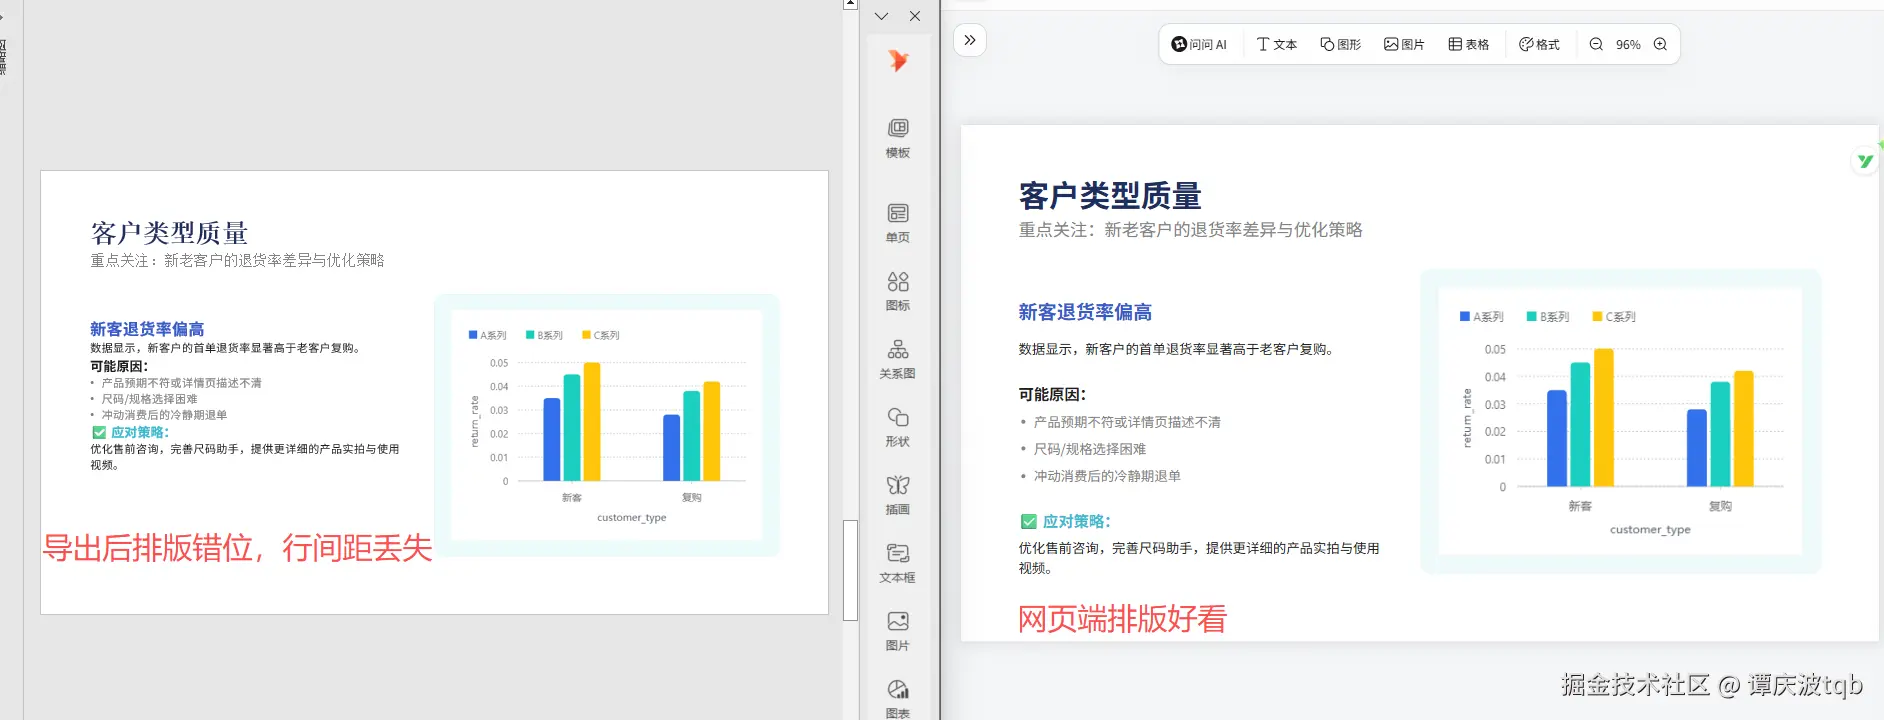Click the orange bird logo in sidebar

[x=898, y=61]
